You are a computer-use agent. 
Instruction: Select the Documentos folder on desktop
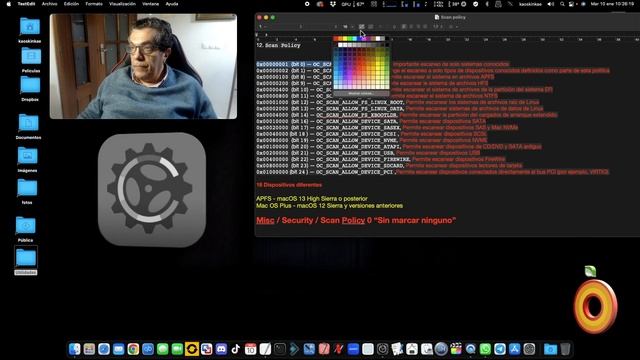[29, 122]
